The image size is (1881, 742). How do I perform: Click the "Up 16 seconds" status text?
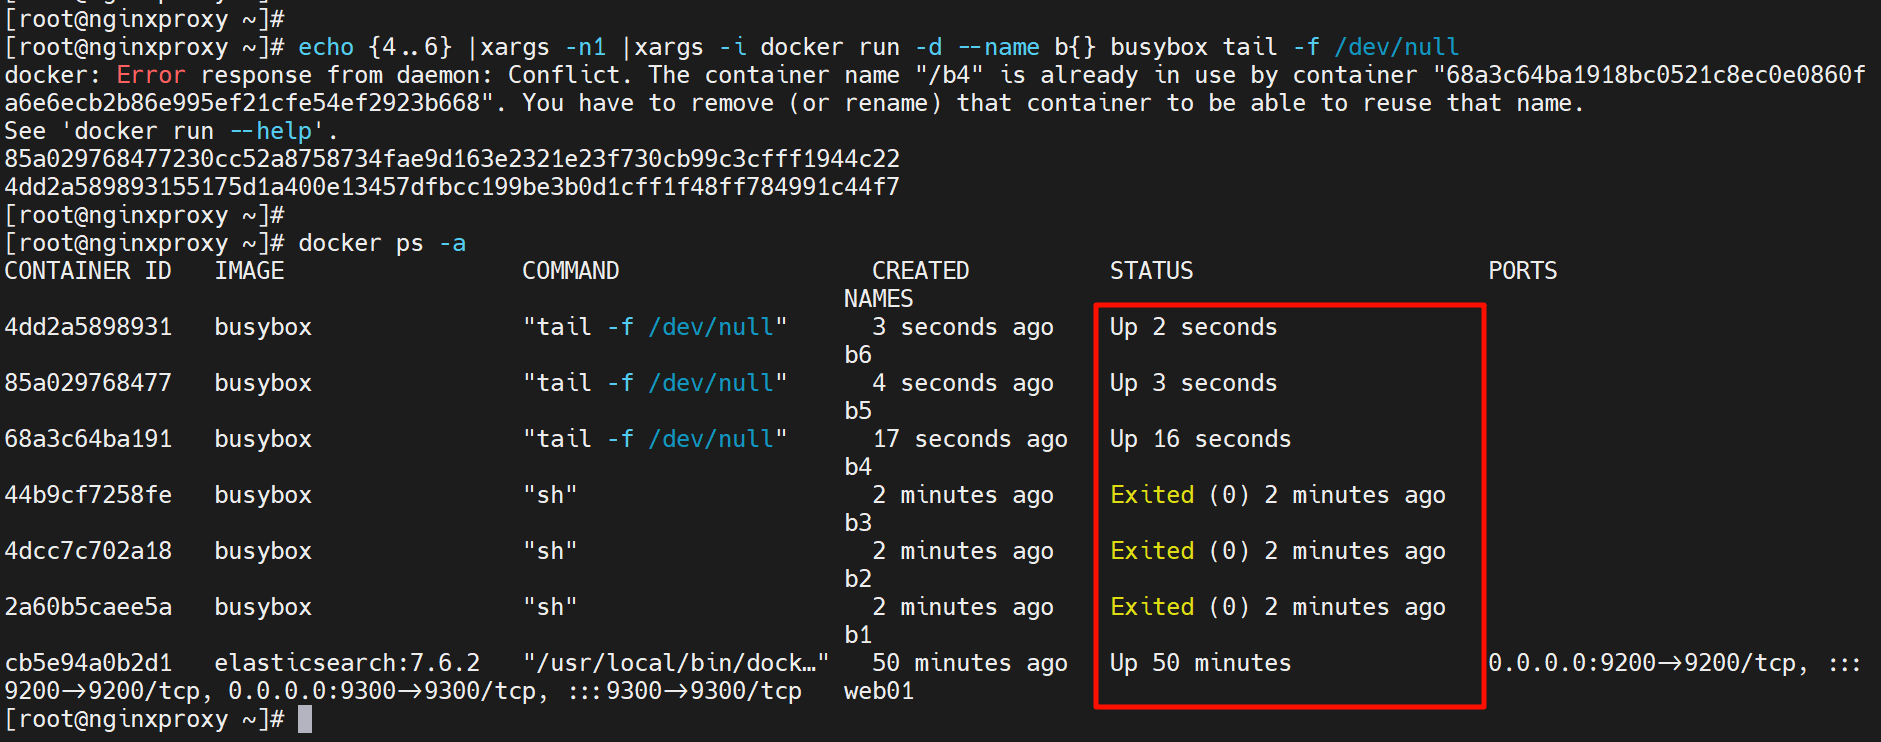click(1200, 439)
